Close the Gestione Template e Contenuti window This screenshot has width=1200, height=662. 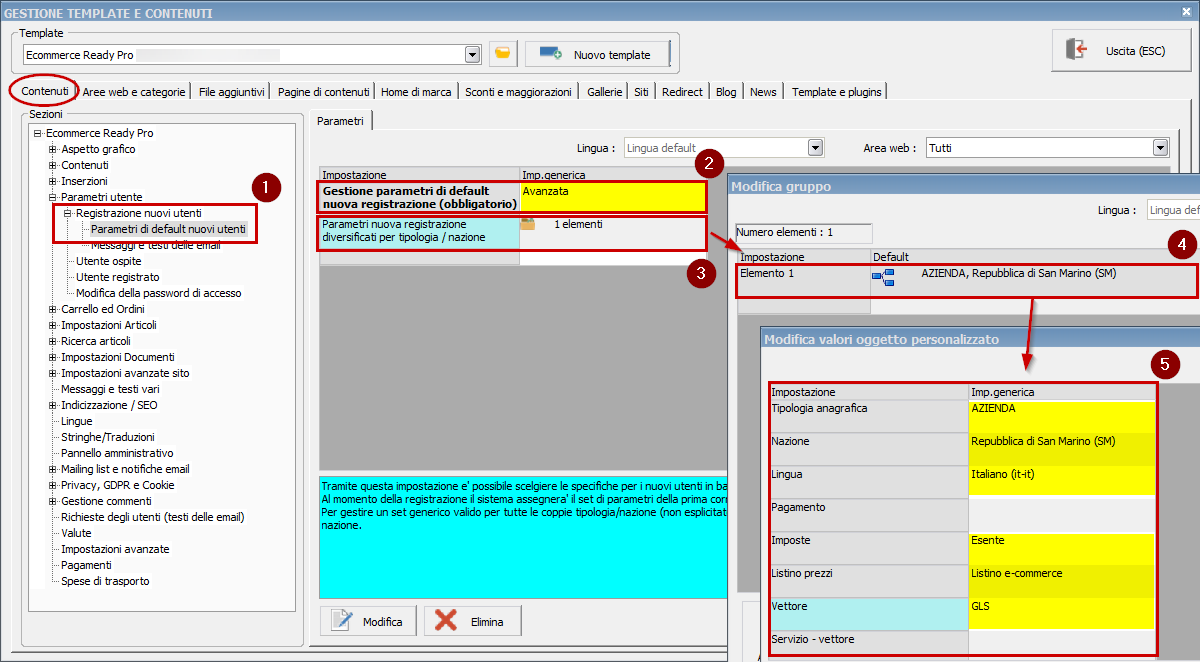click(1186, 12)
